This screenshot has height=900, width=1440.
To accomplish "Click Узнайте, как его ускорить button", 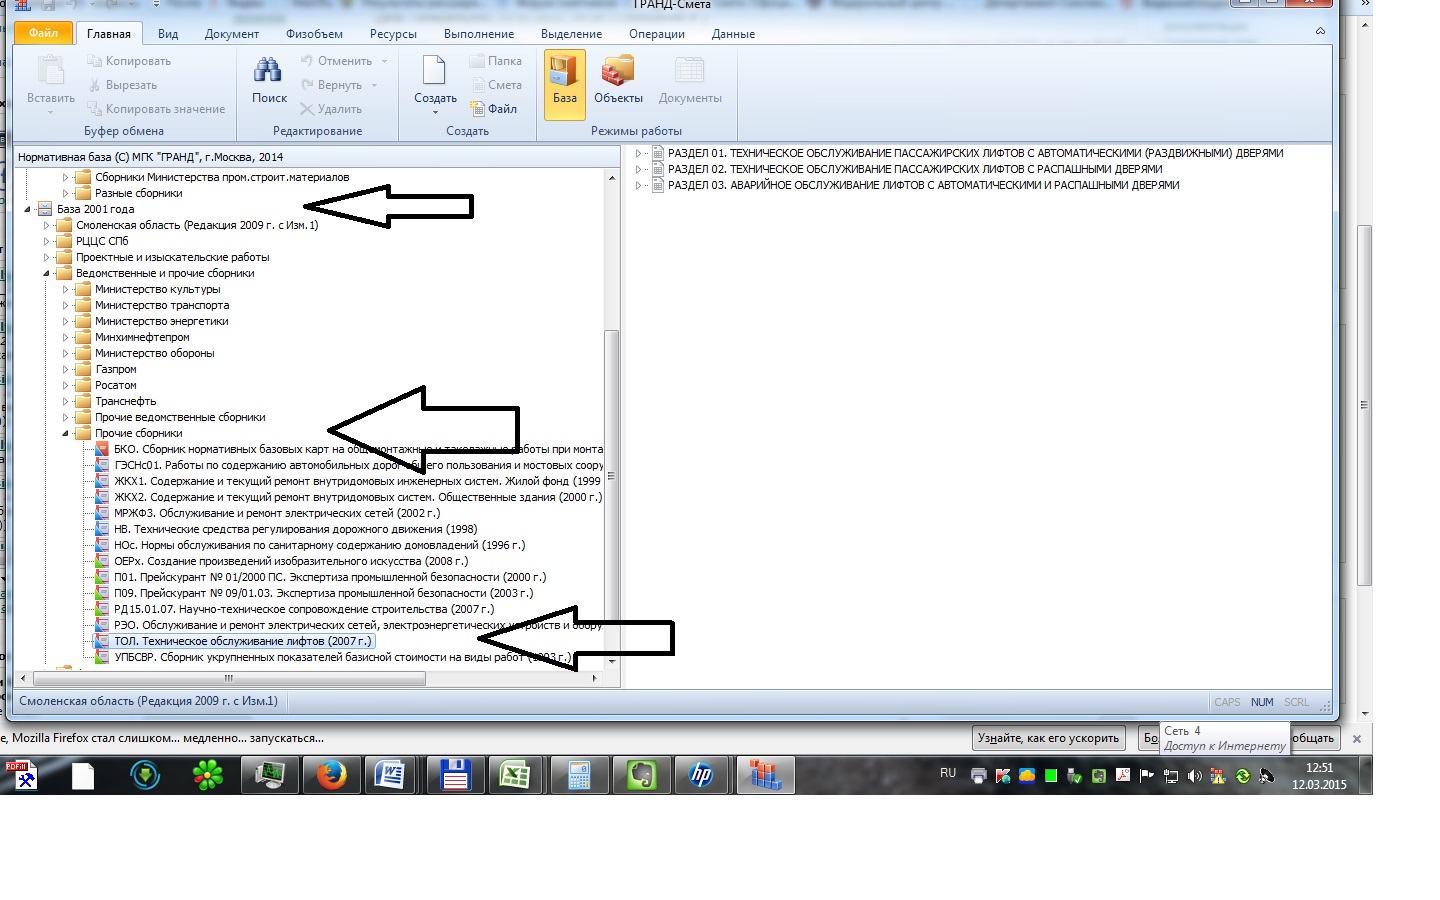I will coord(1048,738).
